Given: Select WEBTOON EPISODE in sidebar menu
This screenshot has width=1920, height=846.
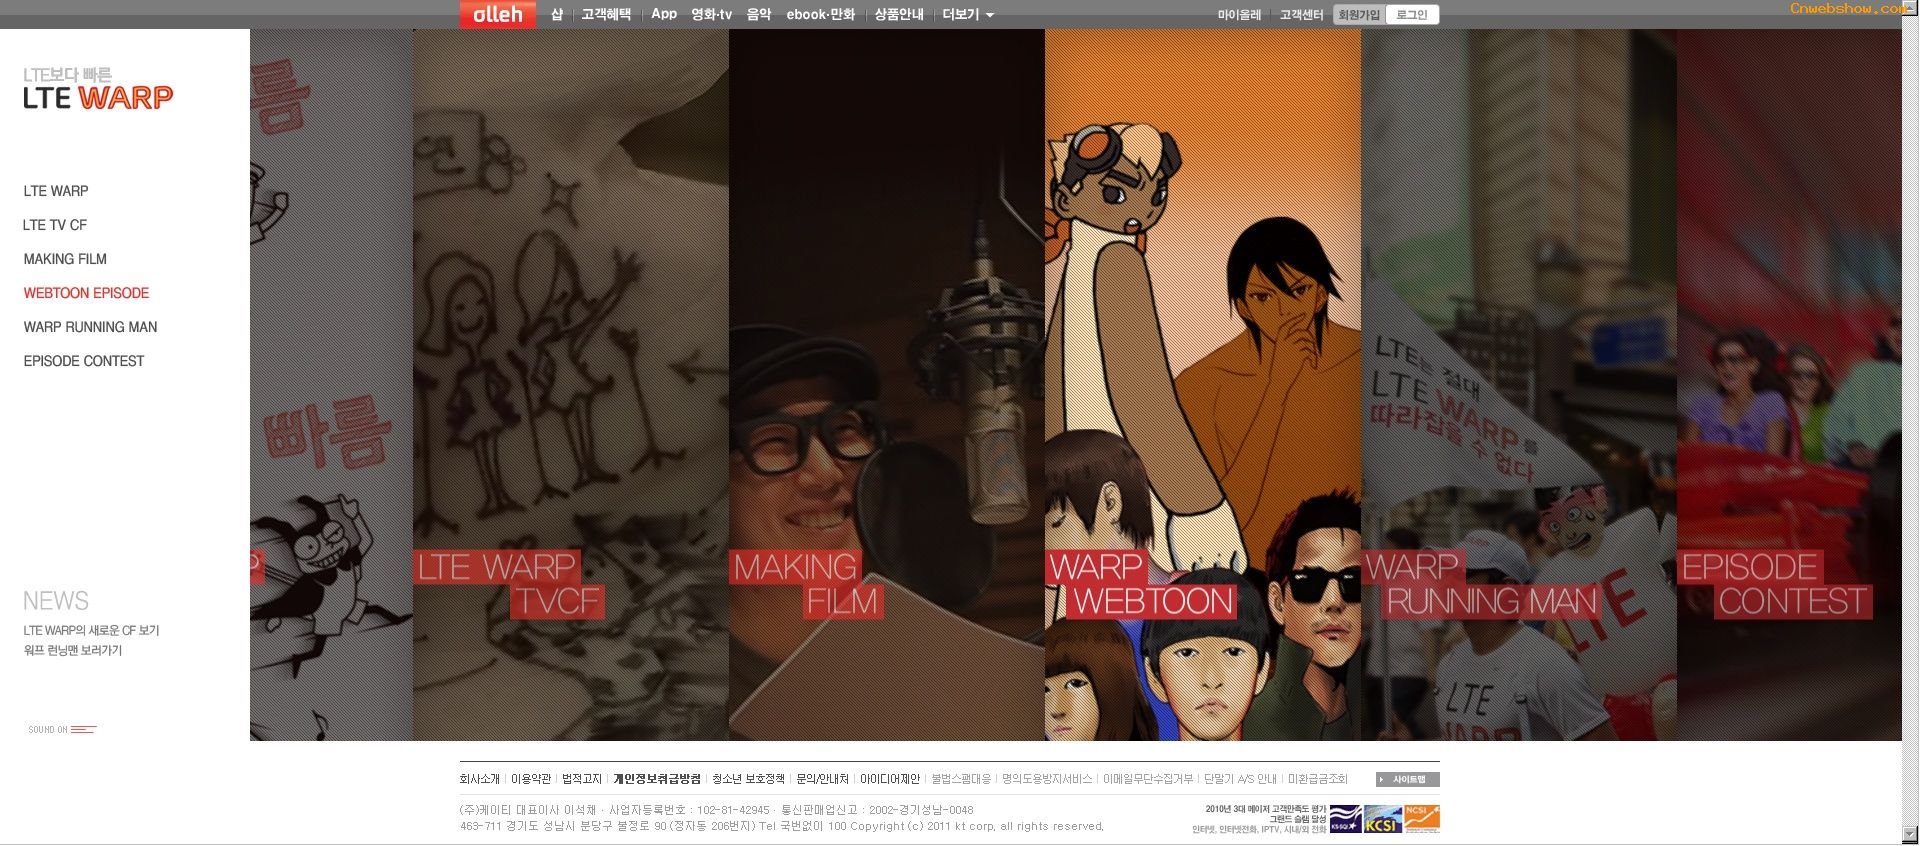Looking at the screenshot, I should (x=86, y=293).
